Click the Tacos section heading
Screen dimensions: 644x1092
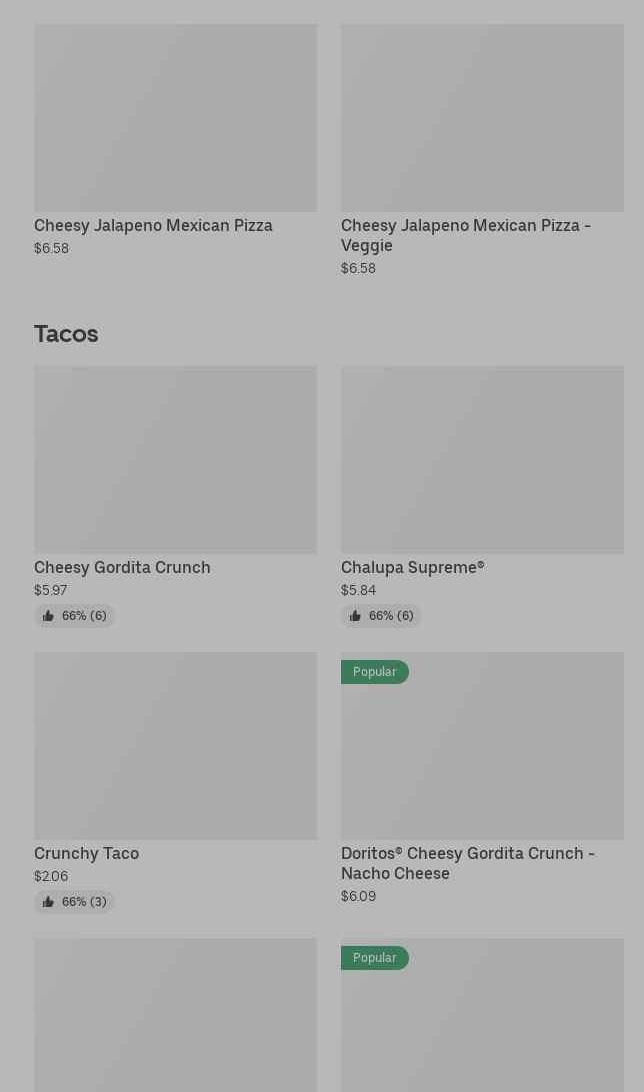click(66, 334)
